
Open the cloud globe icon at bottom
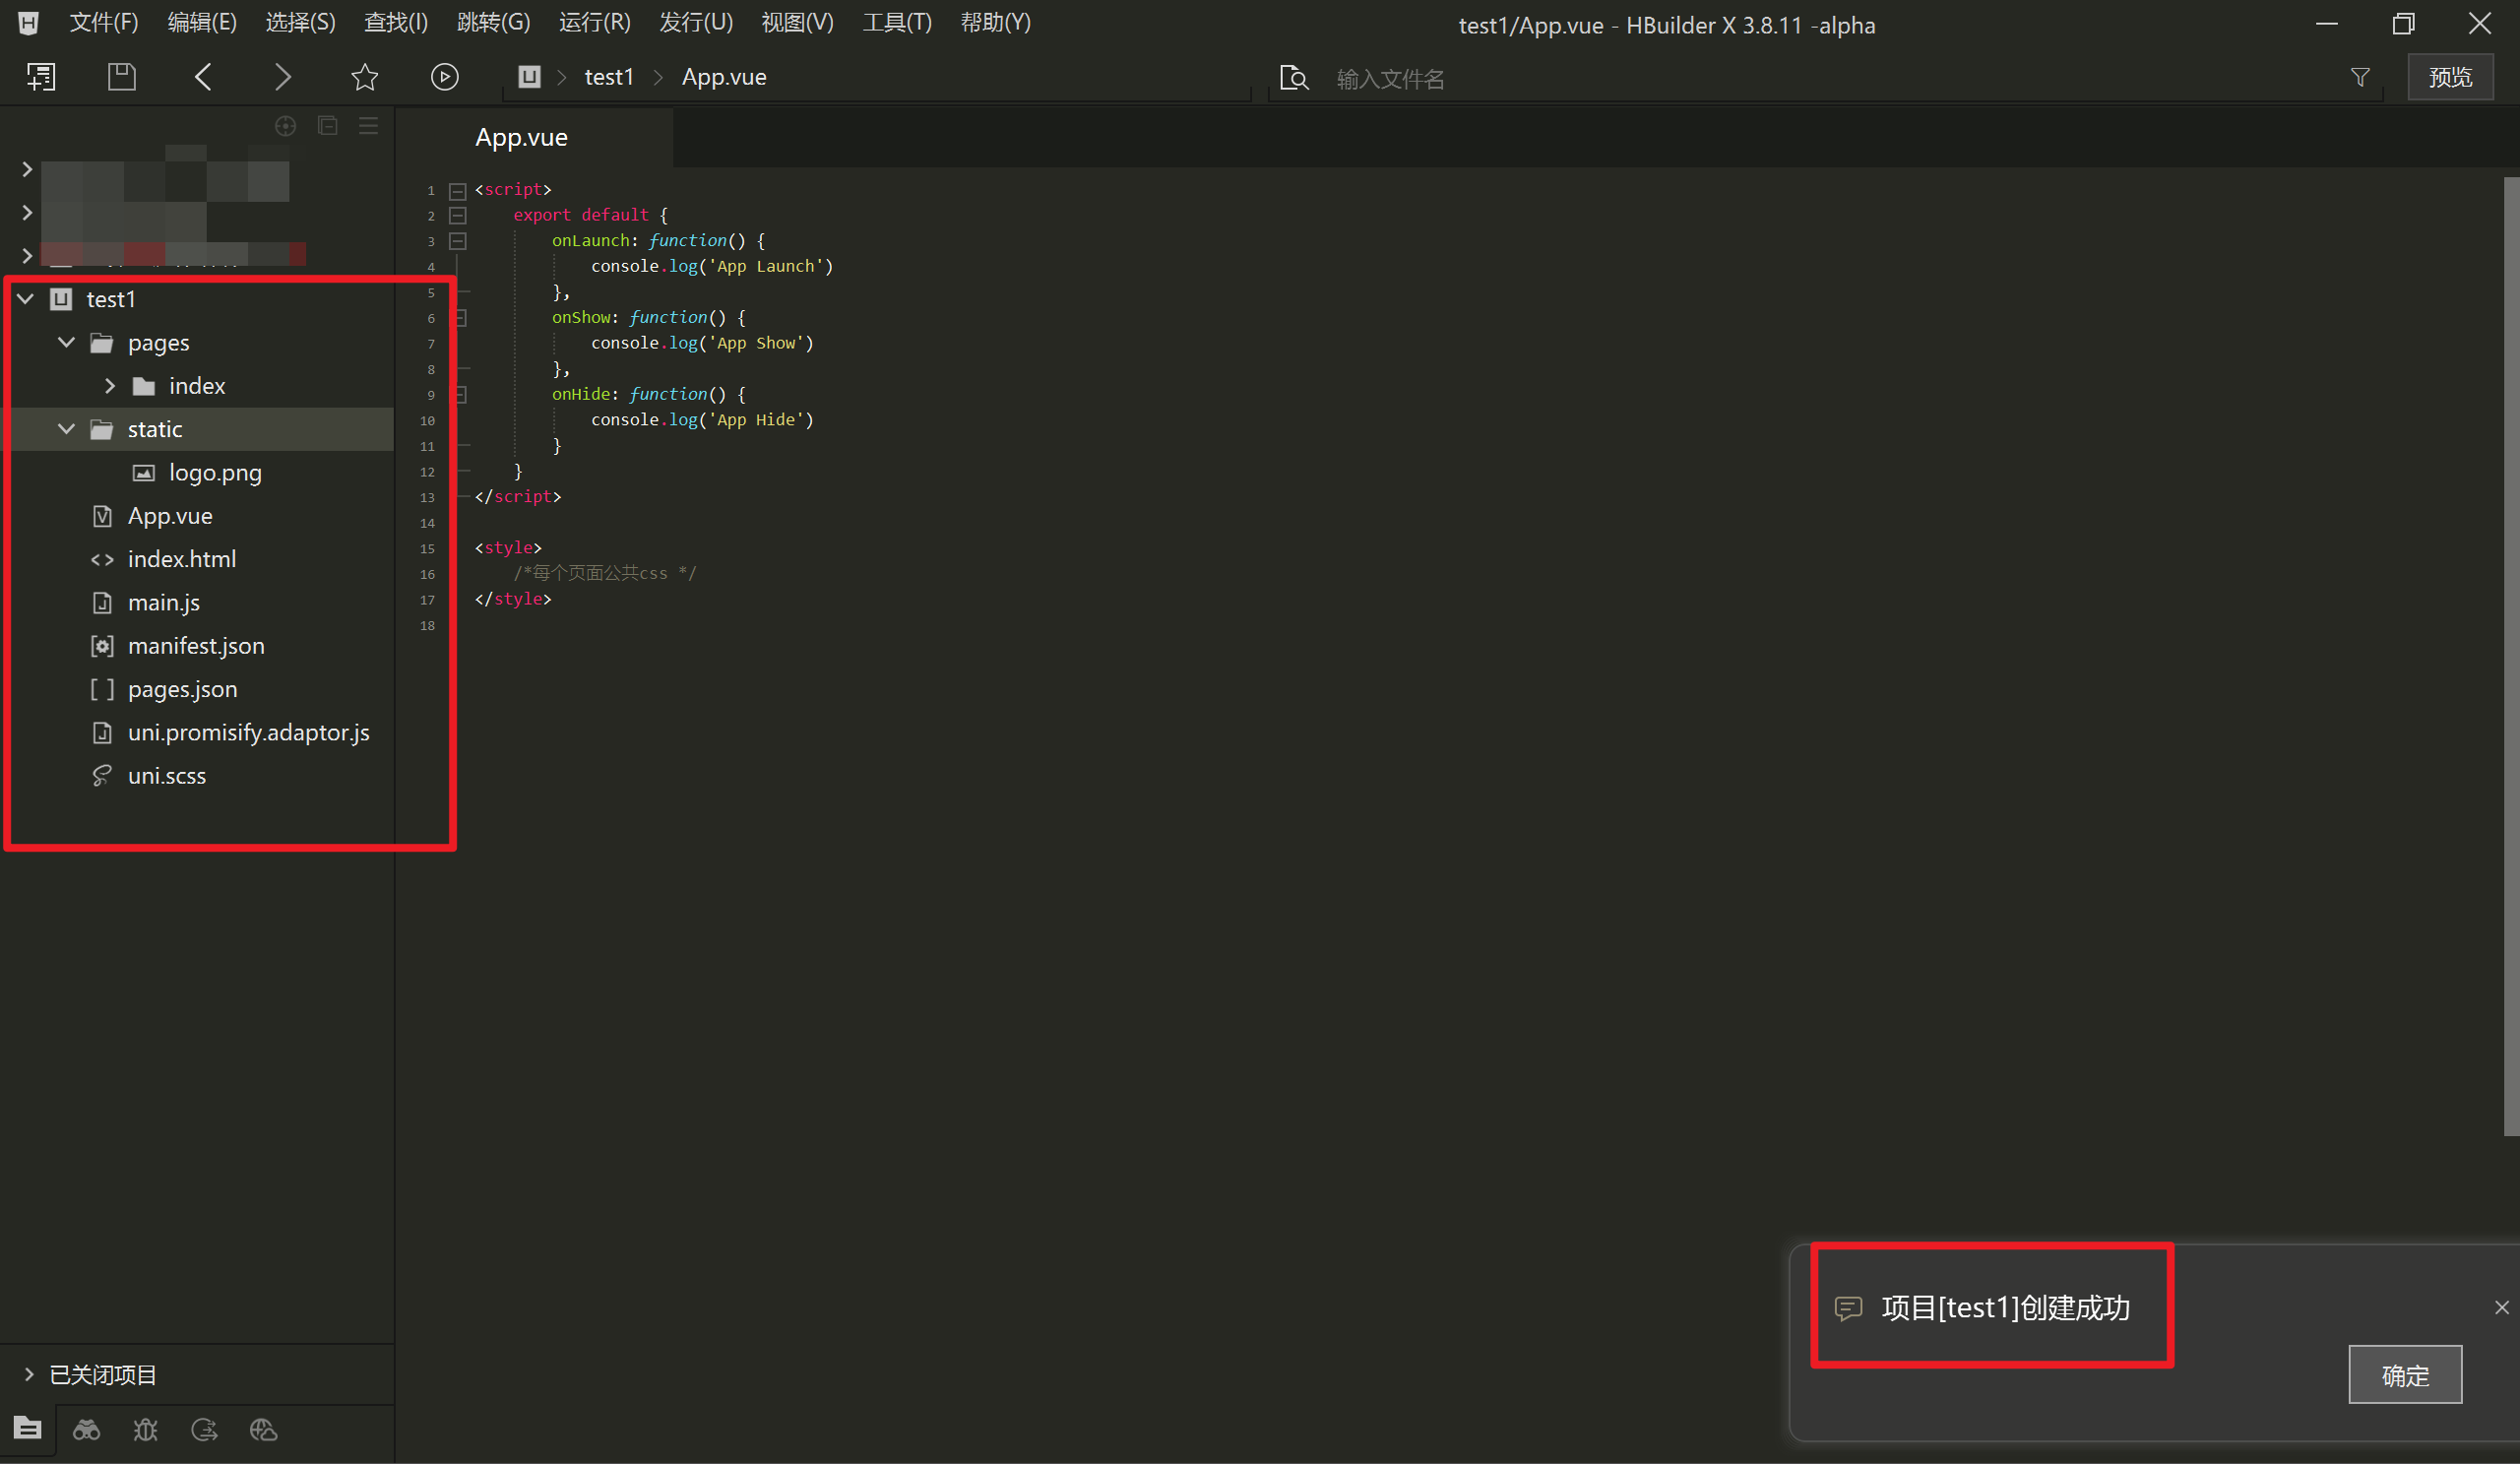264,1430
